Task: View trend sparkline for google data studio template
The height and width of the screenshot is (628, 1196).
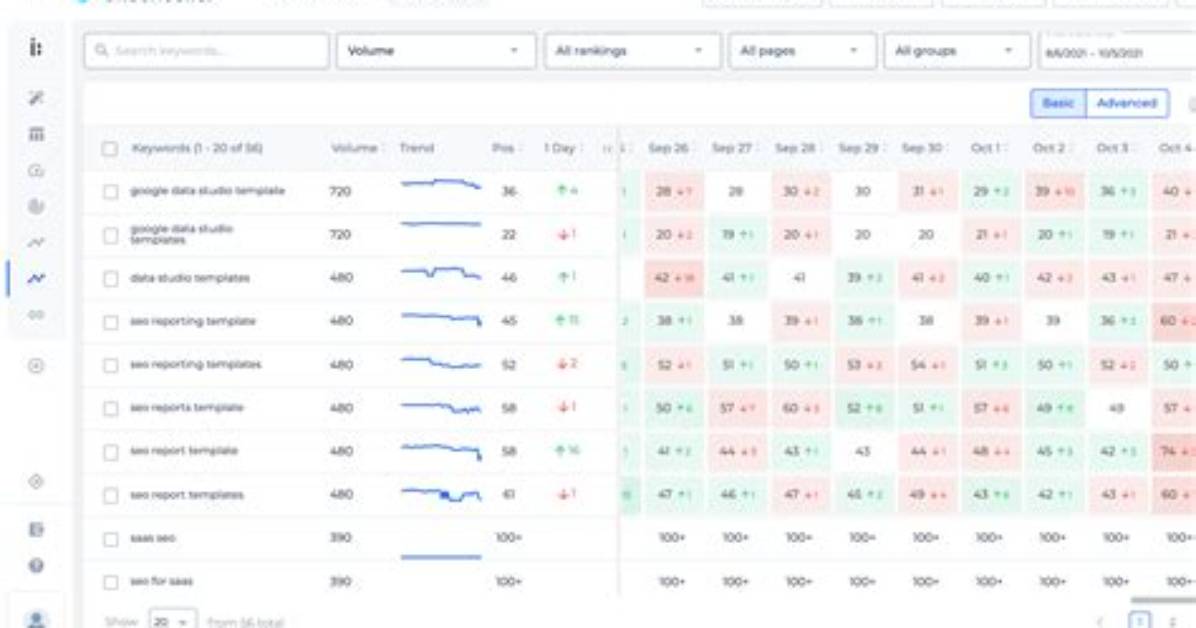Action: [x=441, y=184]
